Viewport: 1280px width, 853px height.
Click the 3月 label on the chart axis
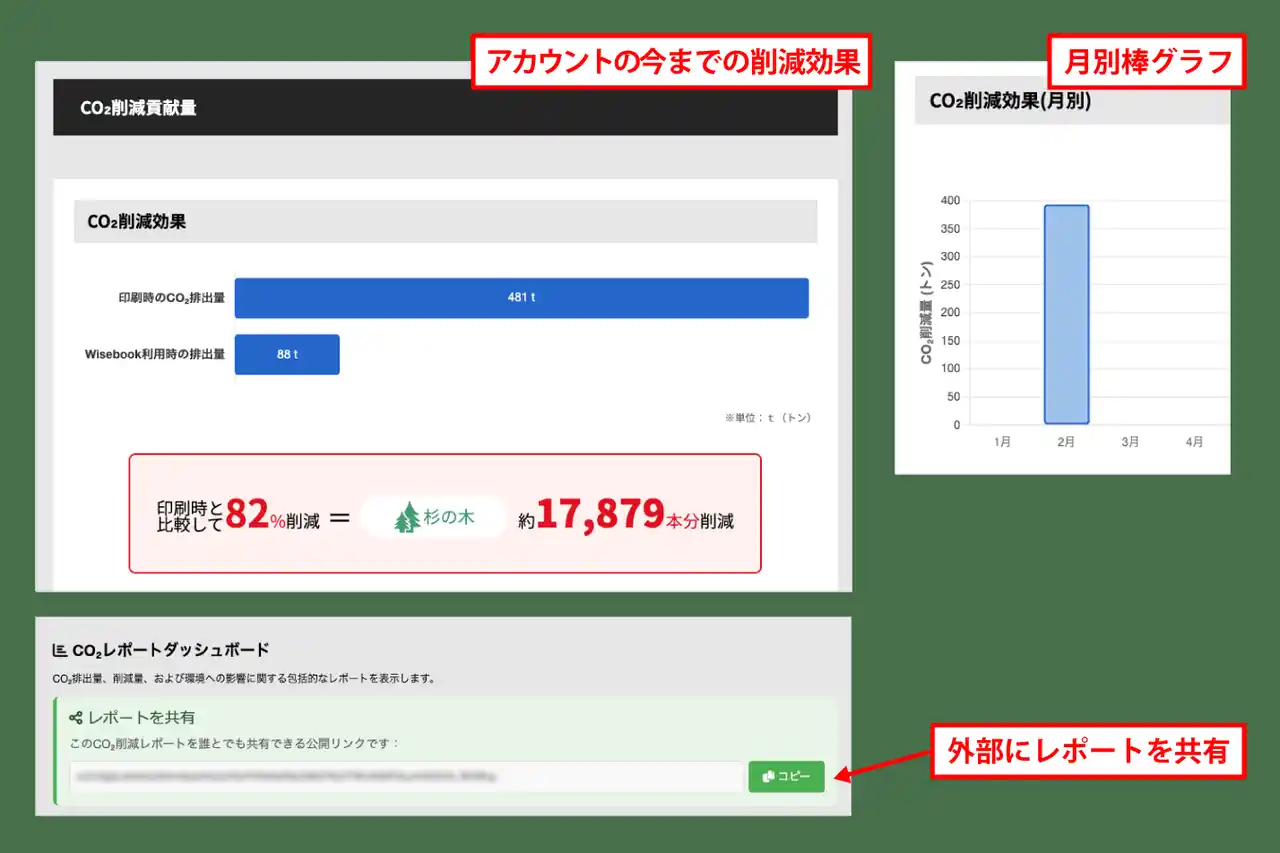pos(1130,442)
